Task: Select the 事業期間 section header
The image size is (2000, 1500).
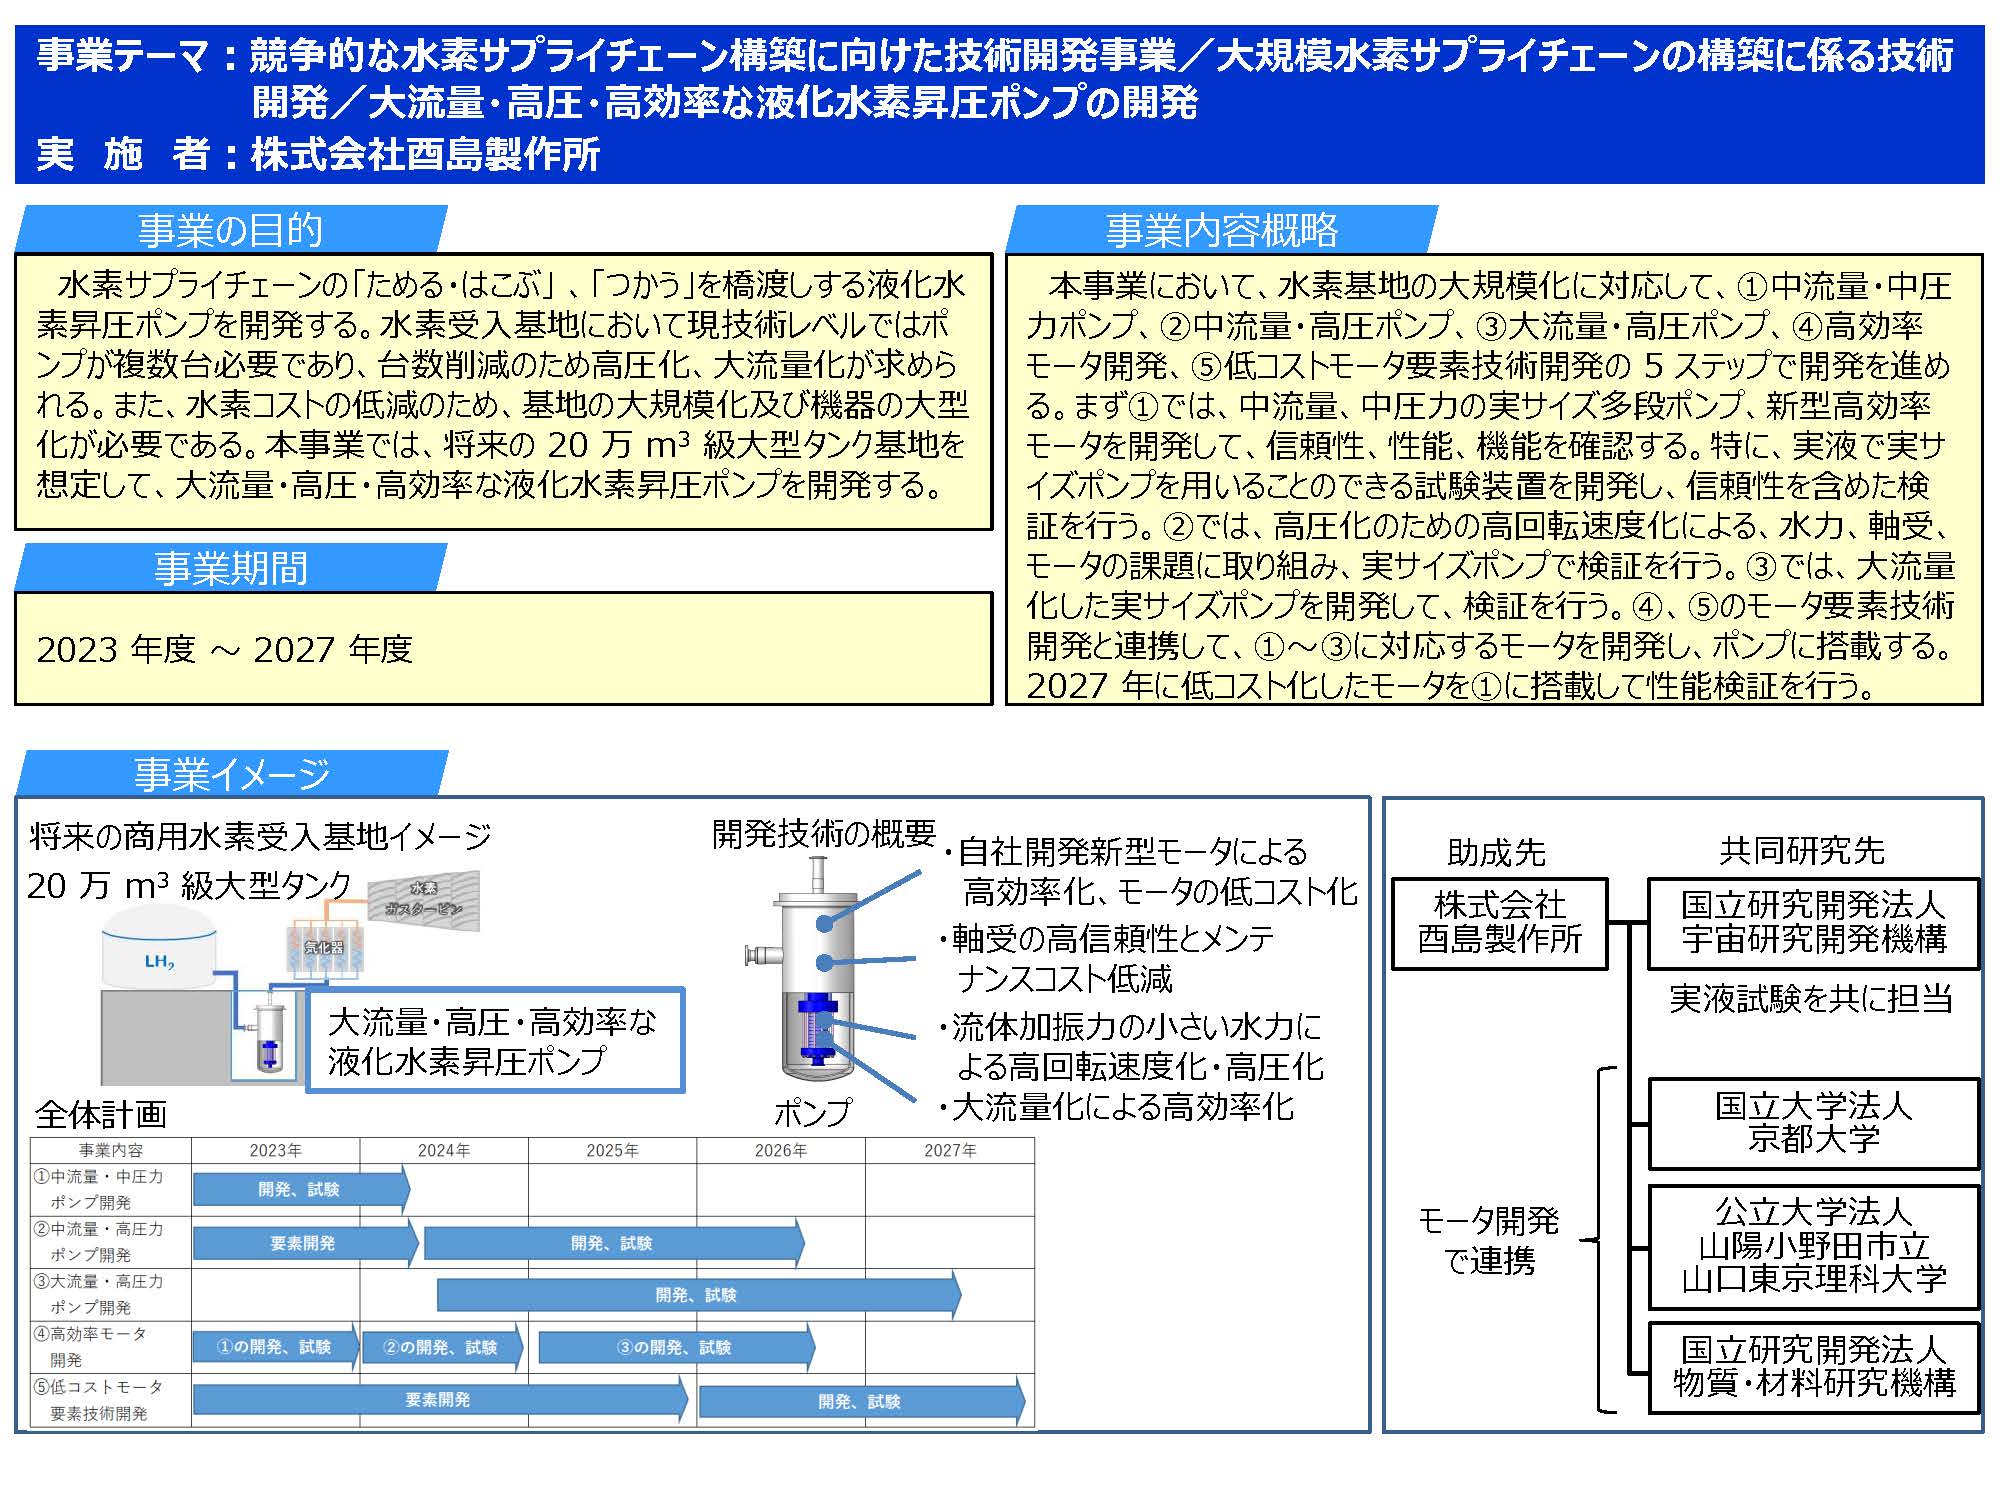Action: coord(230,567)
